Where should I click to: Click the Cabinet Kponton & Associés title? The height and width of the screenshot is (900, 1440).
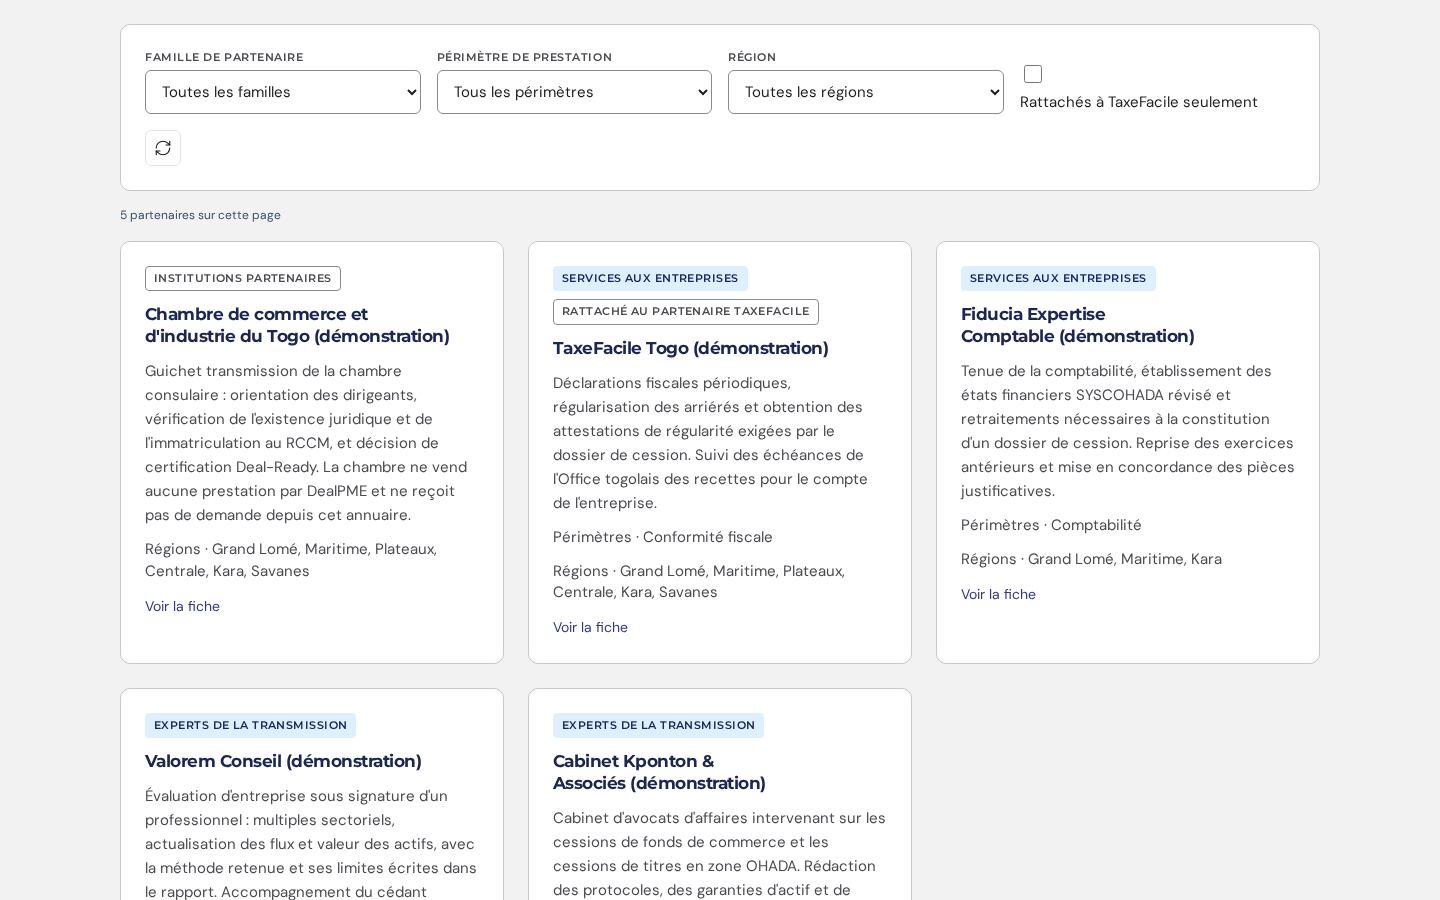click(659, 772)
